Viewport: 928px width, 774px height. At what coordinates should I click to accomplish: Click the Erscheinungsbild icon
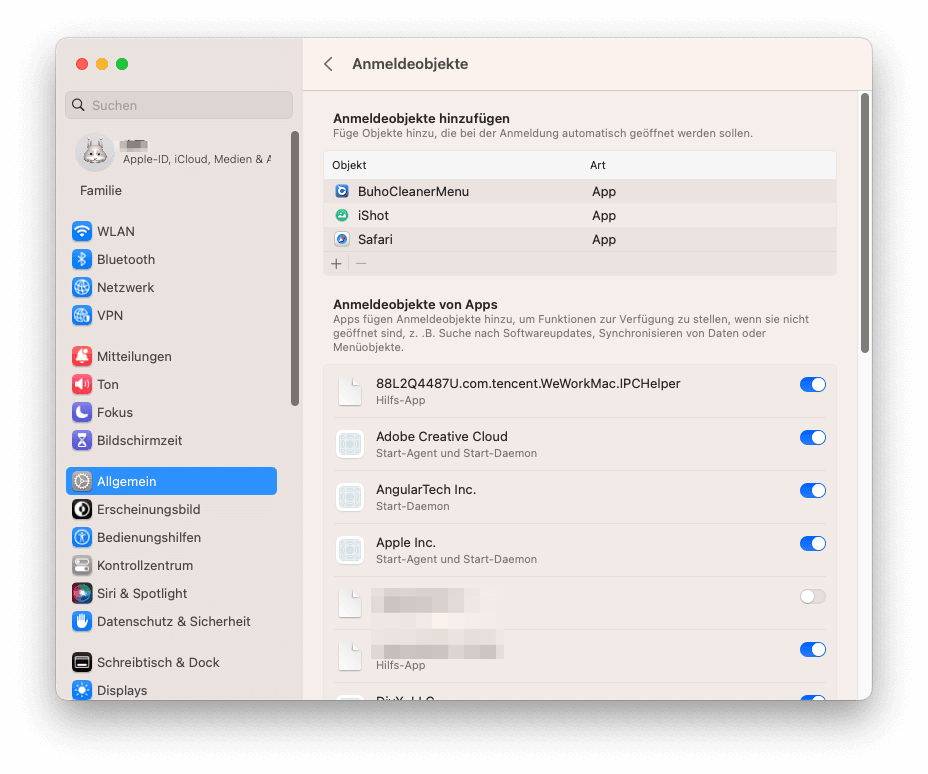click(82, 509)
